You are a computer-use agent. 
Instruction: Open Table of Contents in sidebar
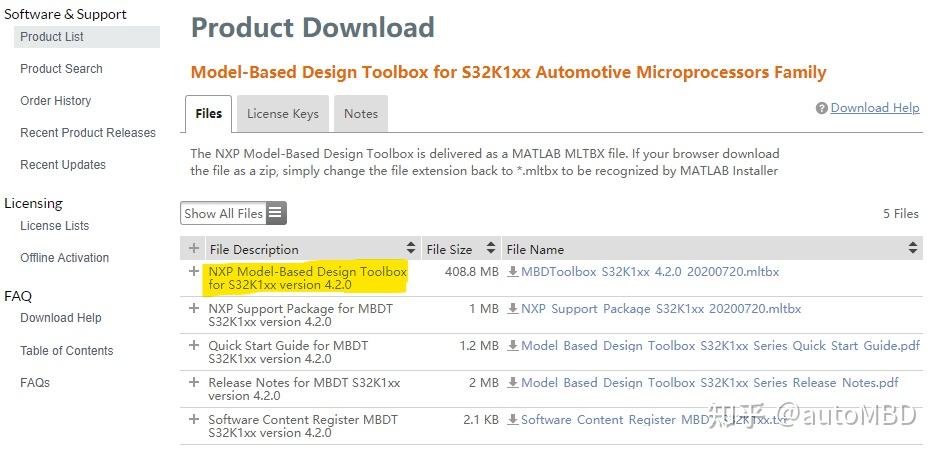click(x=67, y=351)
